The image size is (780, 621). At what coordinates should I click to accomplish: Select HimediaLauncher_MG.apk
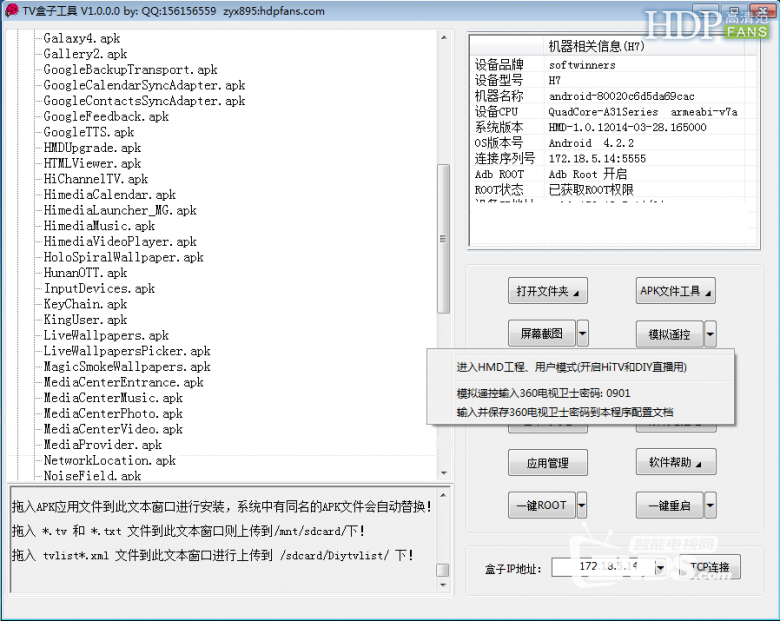tap(120, 210)
